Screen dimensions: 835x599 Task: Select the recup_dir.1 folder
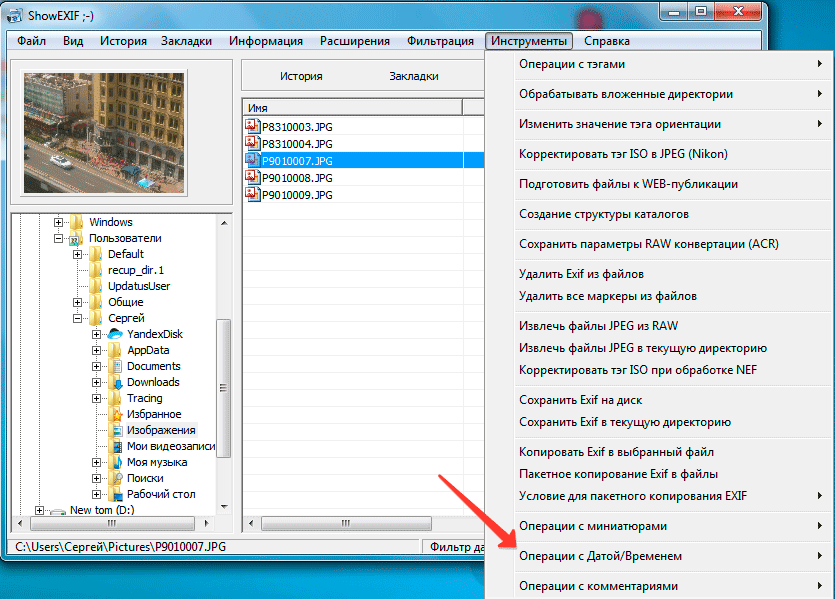[136, 270]
